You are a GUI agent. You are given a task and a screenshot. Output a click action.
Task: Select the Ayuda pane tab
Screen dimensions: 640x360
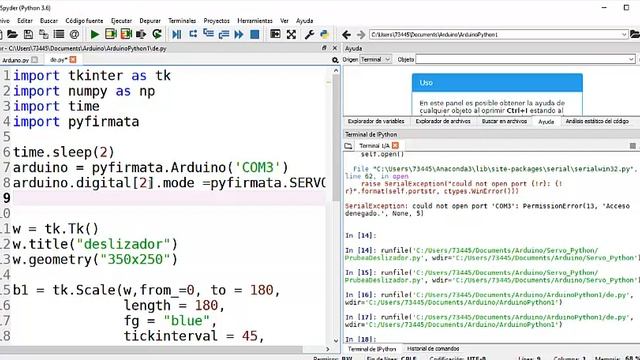546,122
